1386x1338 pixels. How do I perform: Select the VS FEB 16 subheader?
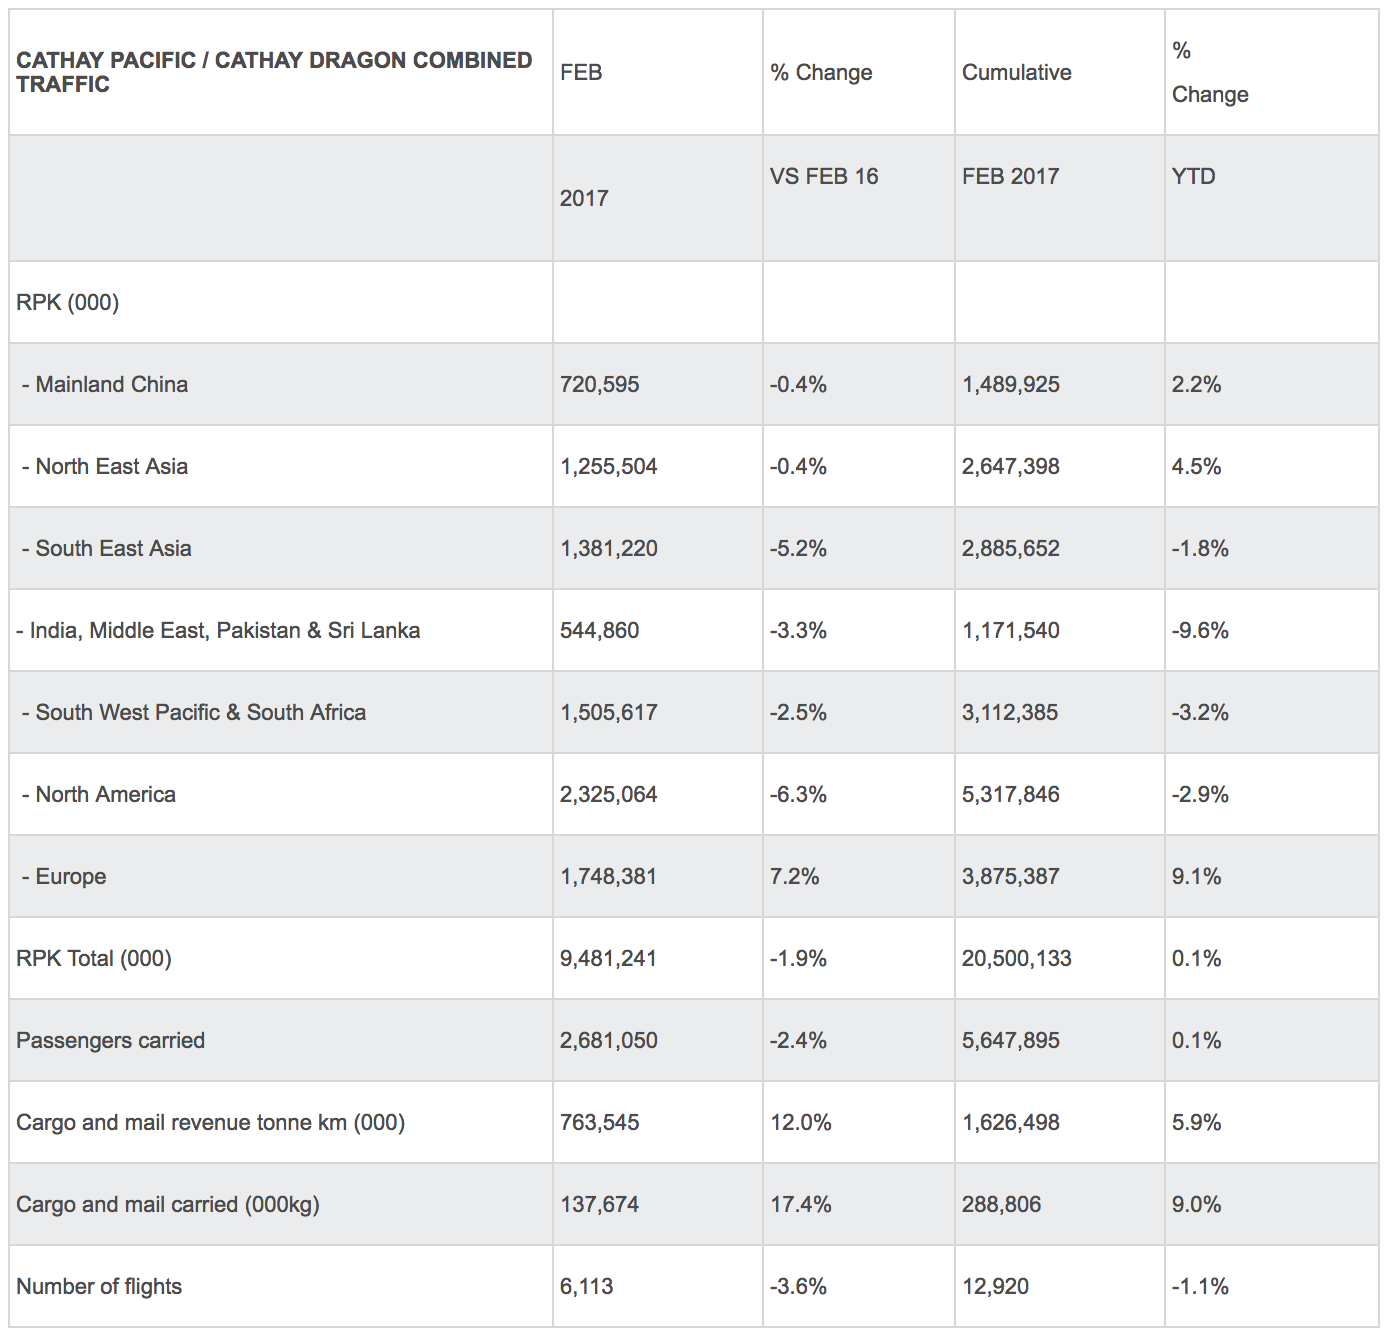click(x=824, y=176)
